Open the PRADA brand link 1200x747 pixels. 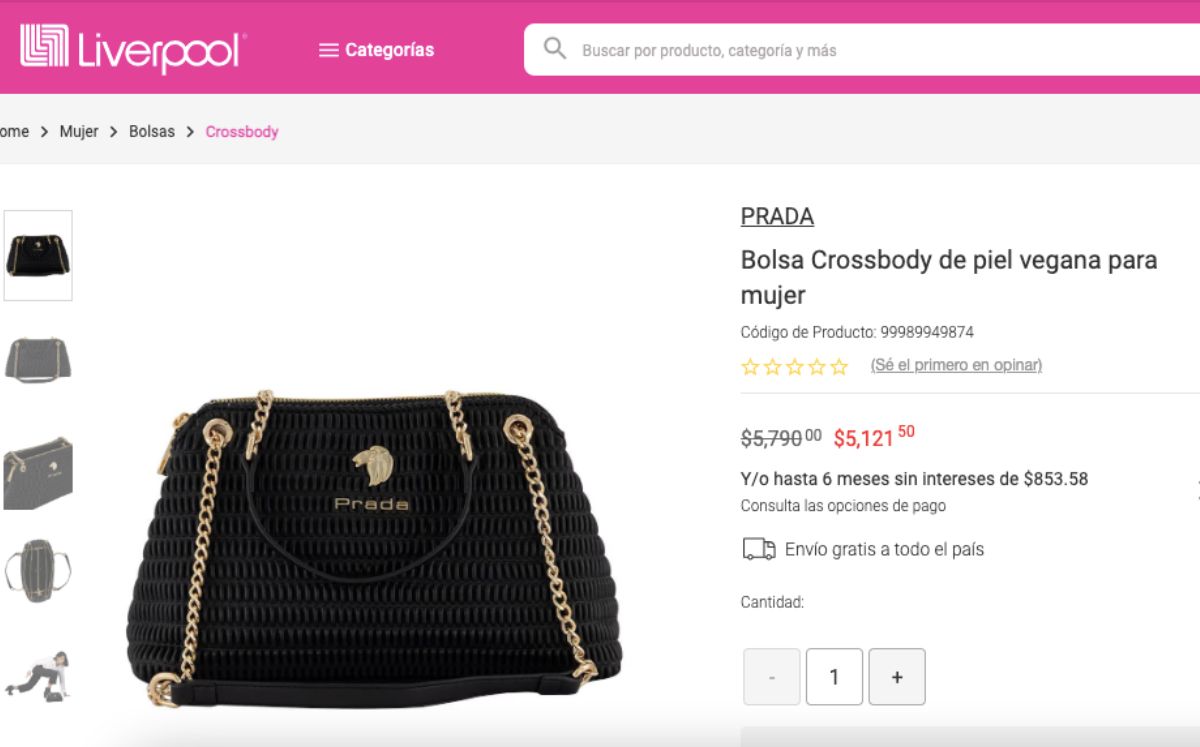click(776, 216)
